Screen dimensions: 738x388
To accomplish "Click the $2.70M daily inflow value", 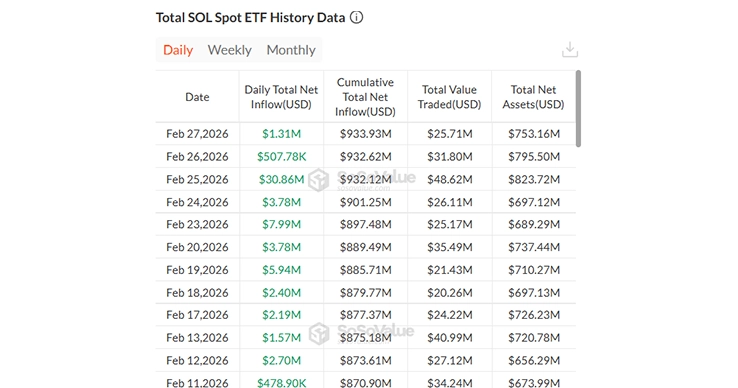I will pyautogui.click(x=281, y=360).
